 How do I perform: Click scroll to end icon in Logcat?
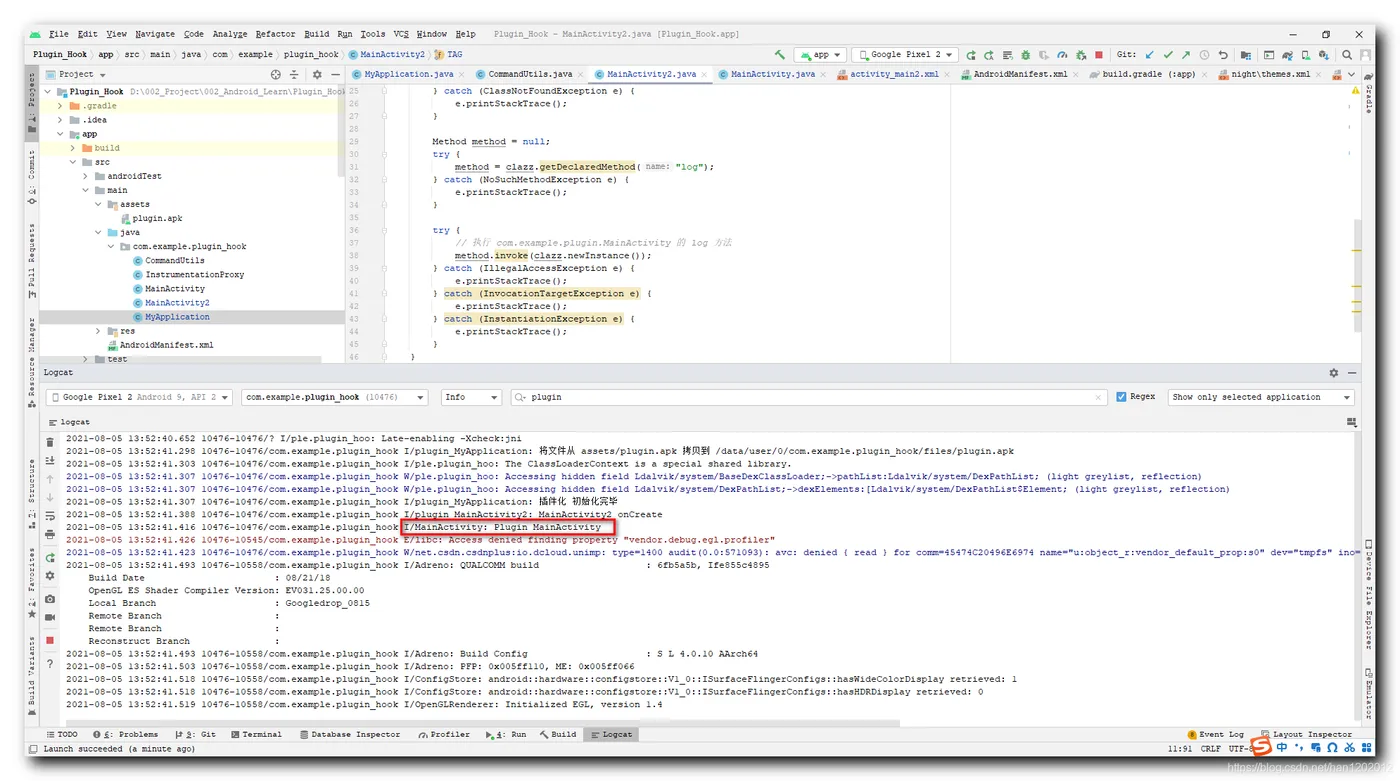pyautogui.click(x=50, y=461)
